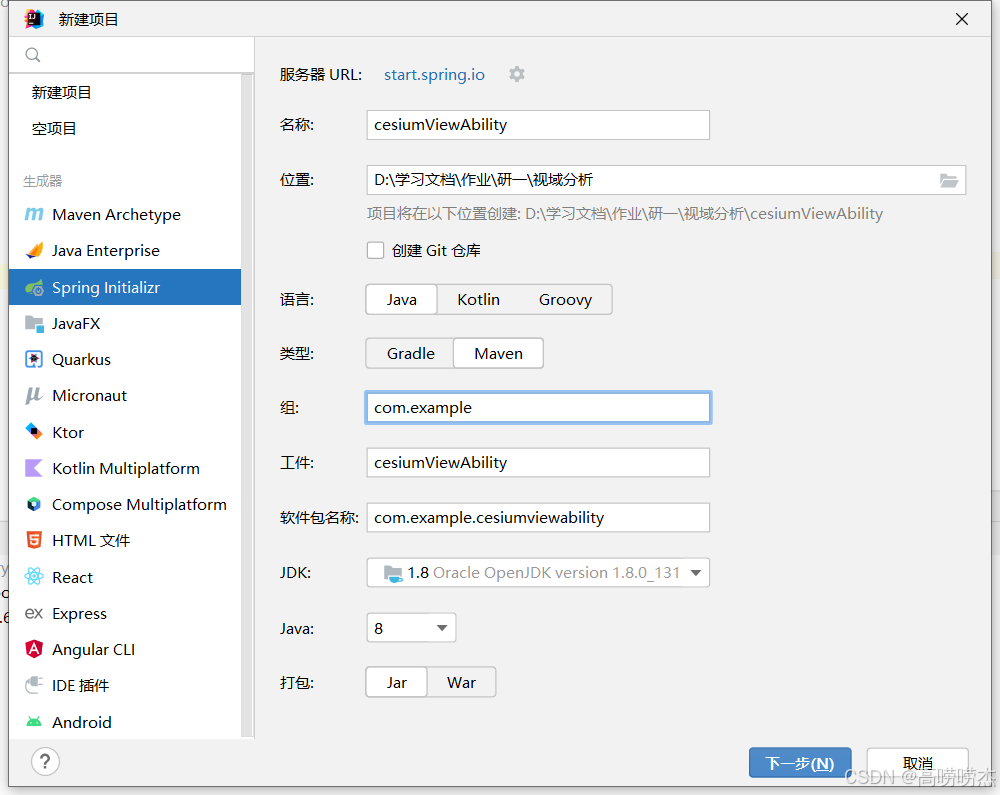1000x795 pixels.
Task: Click the React atom icon
Action: (34, 577)
